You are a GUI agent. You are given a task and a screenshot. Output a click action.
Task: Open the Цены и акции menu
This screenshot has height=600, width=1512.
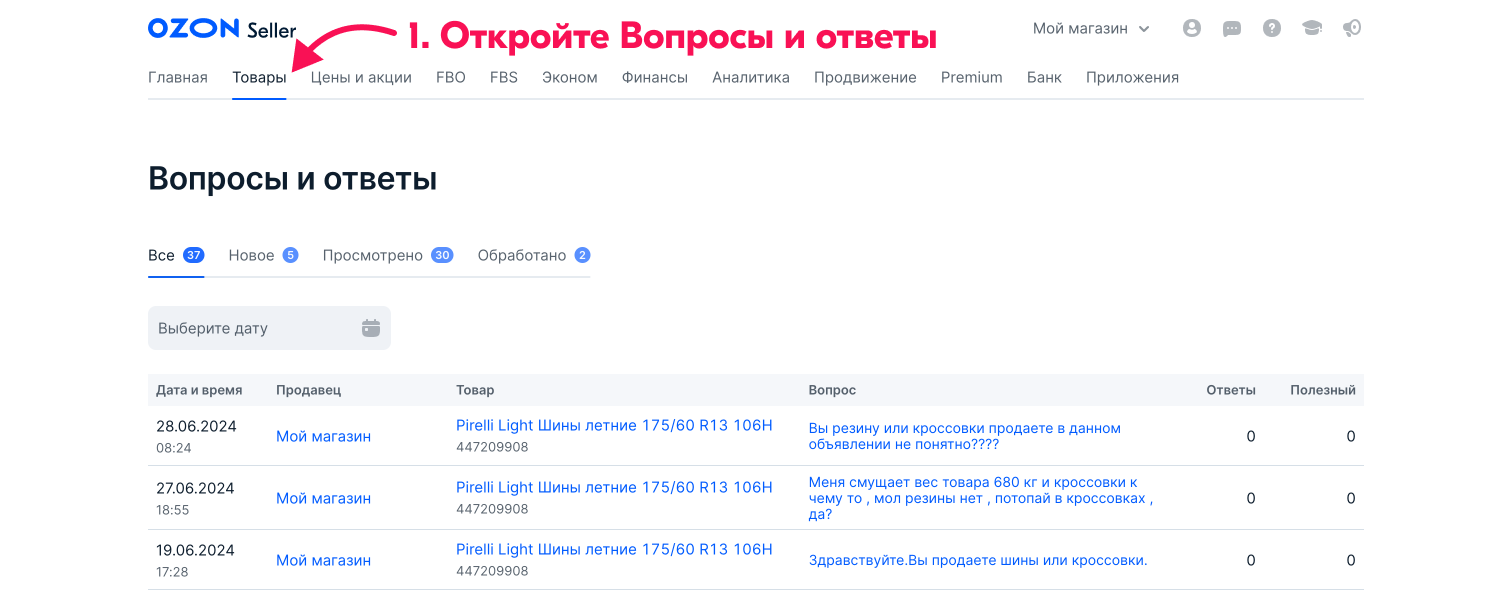tap(361, 77)
